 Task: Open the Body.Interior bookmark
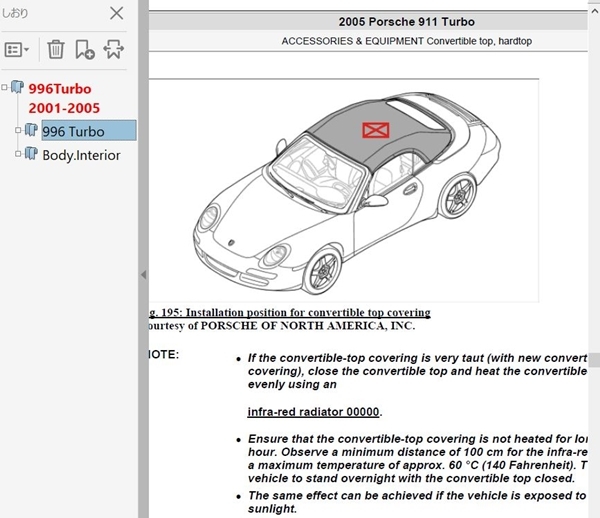[x=81, y=155]
